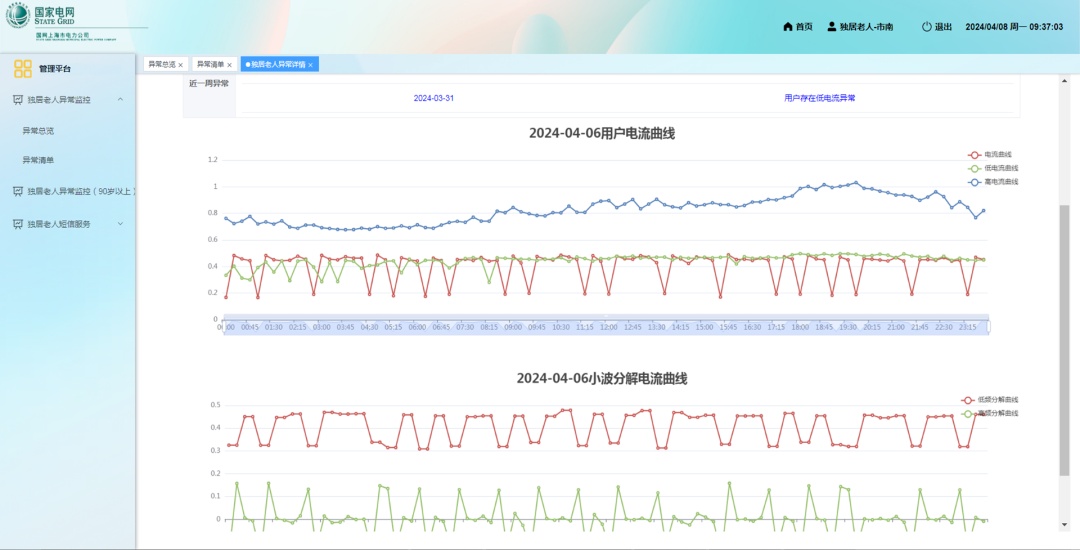
Task: Toggle the 高电流曲线 legend series
Action: pyautogui.click(x=975, y=182)
